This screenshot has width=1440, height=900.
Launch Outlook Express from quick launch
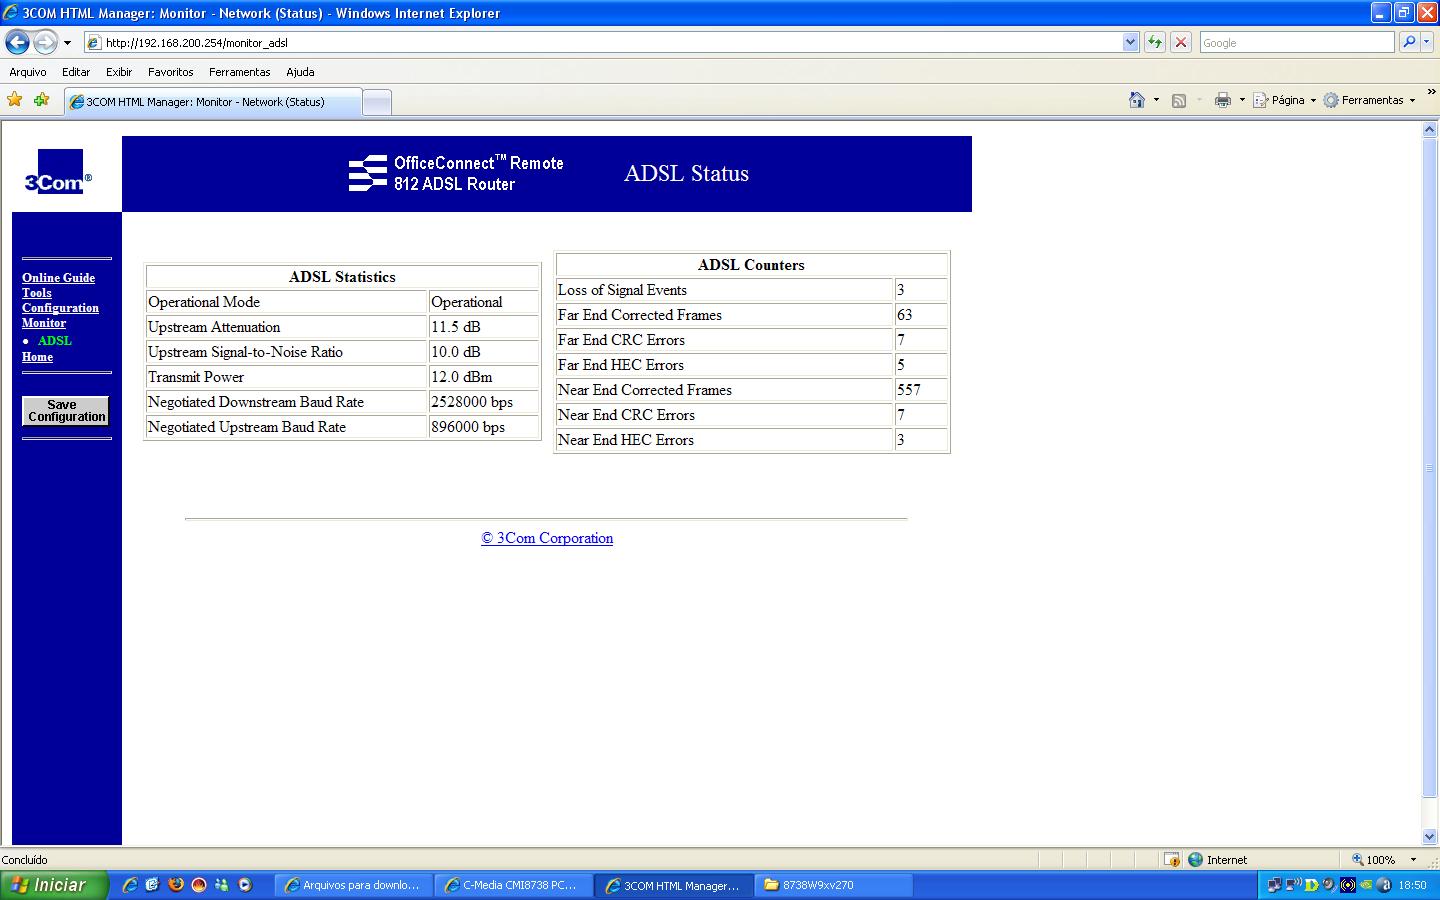click(x=153, y=885)
